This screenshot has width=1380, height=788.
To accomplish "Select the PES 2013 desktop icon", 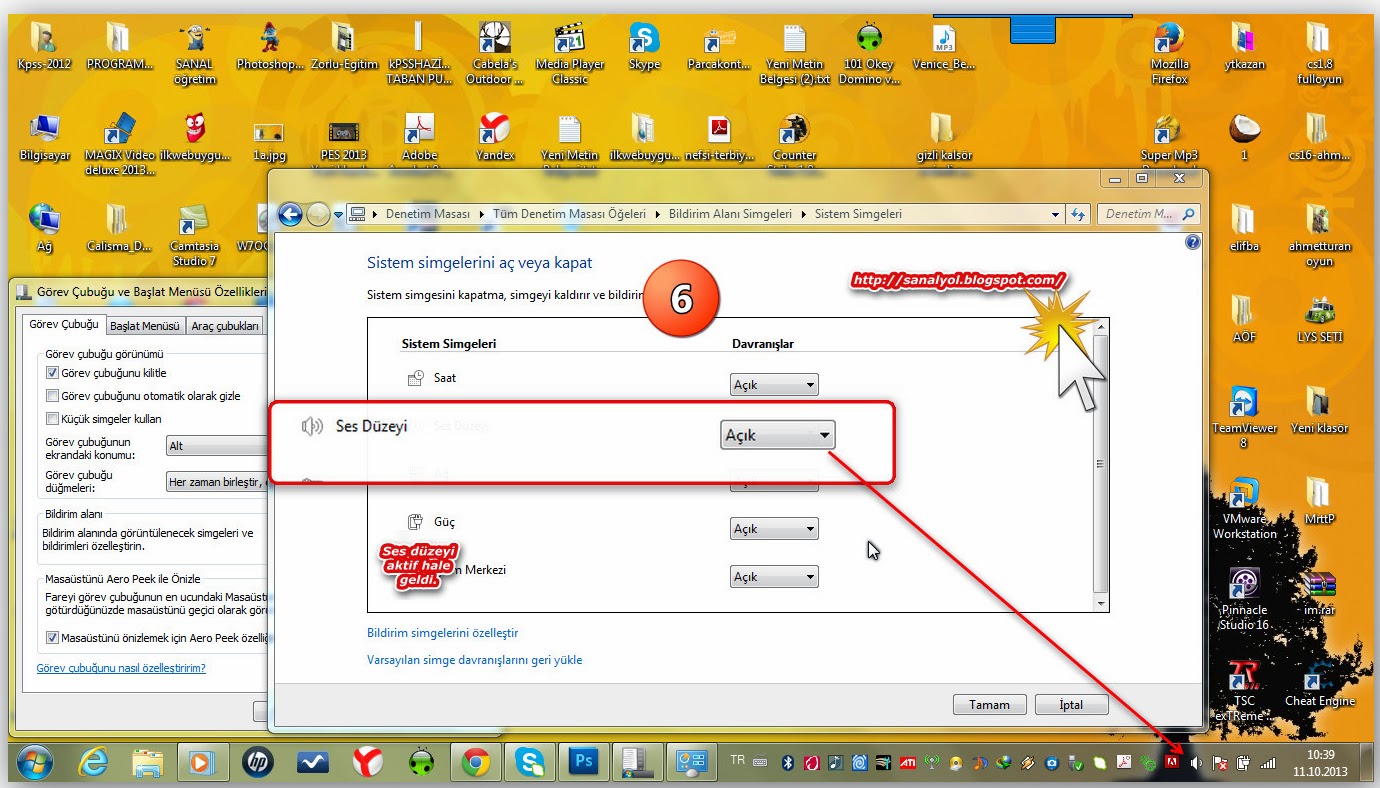I will coord(343,138).
